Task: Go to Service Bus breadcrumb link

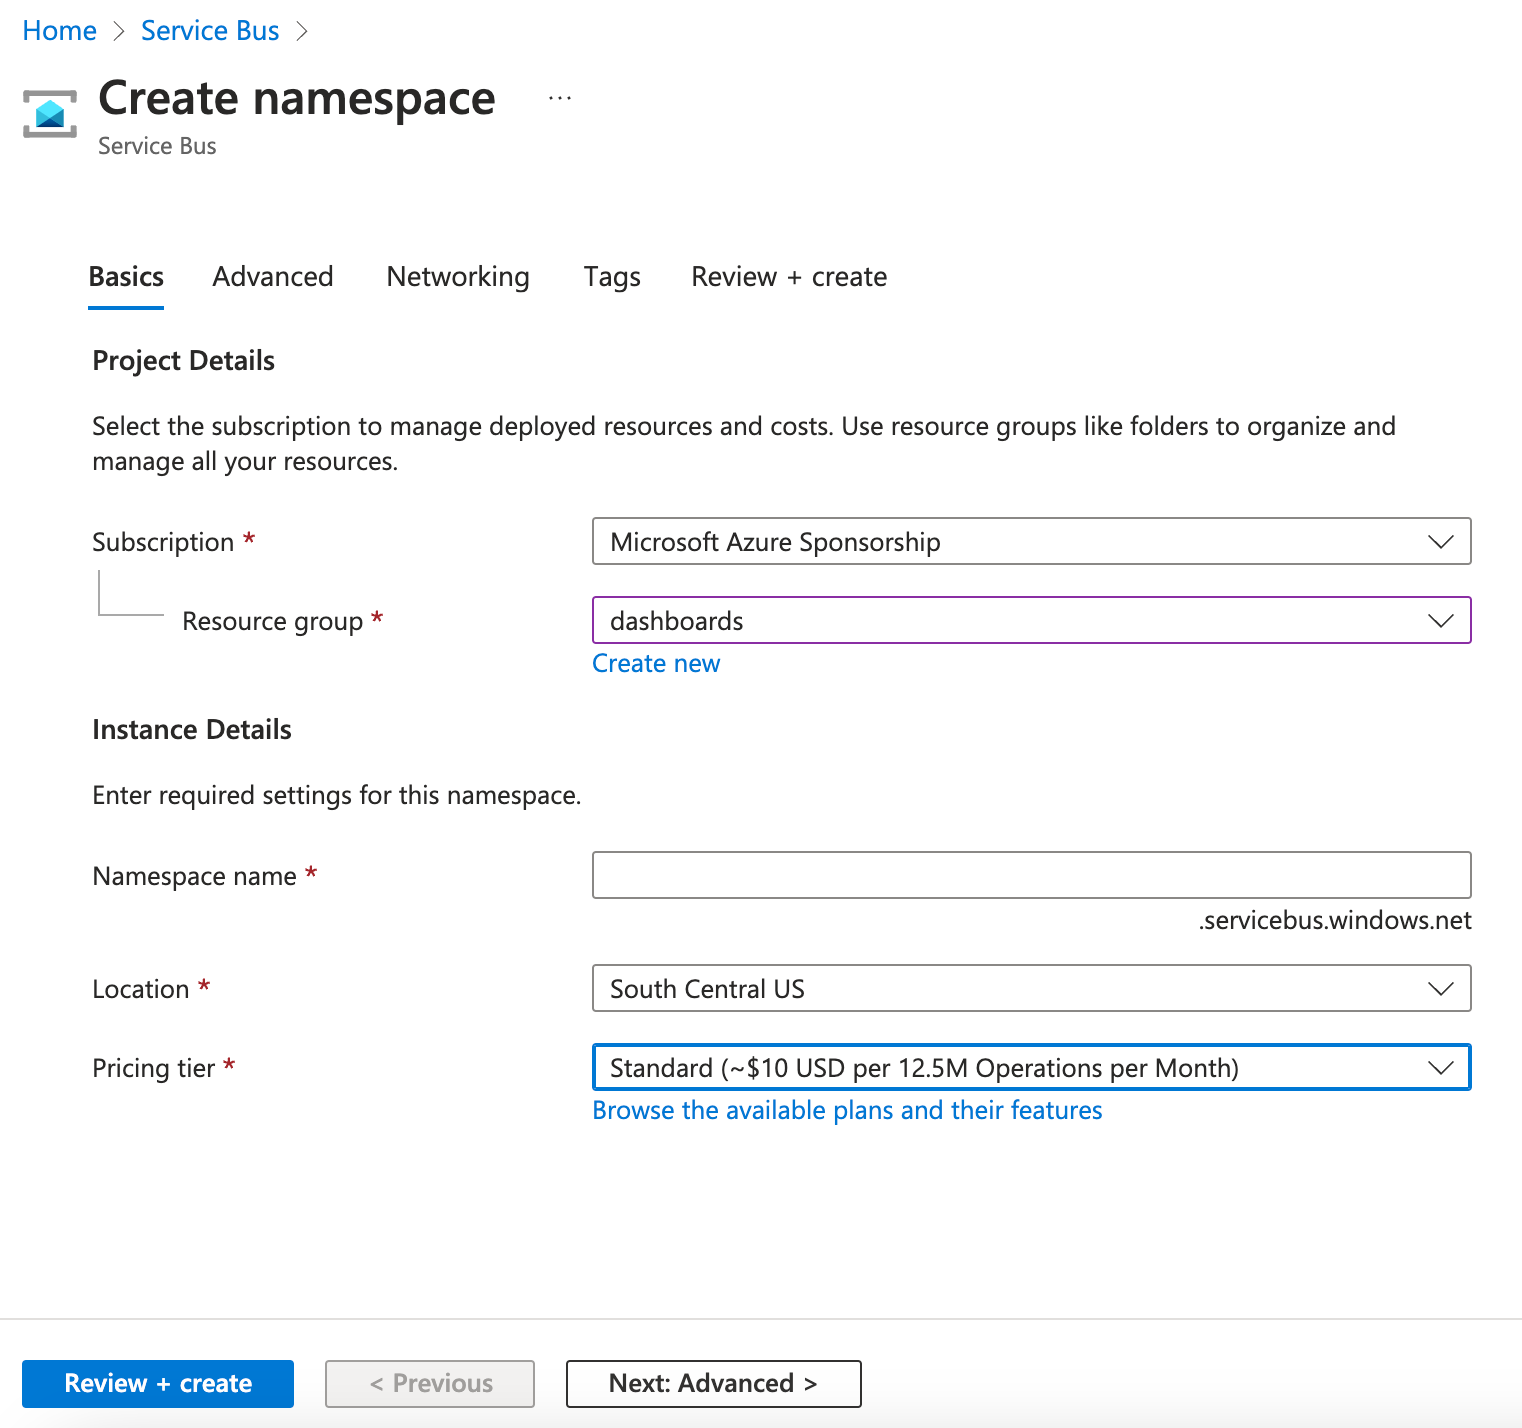Action: pyautogui.click(x=210, y=30)
